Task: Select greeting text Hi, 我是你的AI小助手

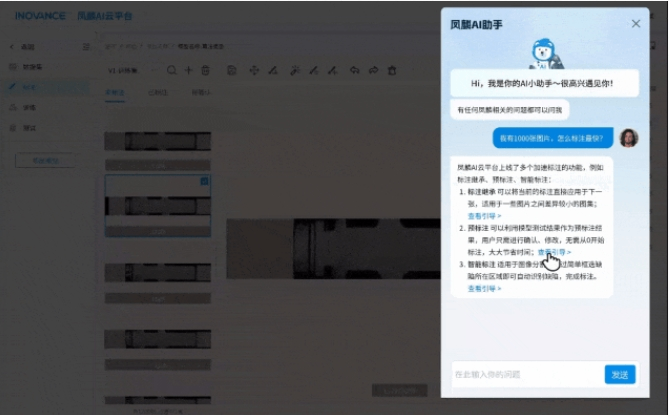Action: click(542, 83)
